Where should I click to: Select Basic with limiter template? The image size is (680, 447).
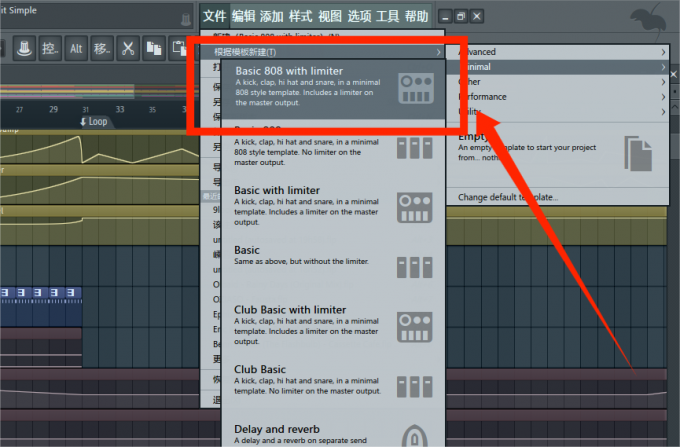pyautogui.click(x=333, y=207)
